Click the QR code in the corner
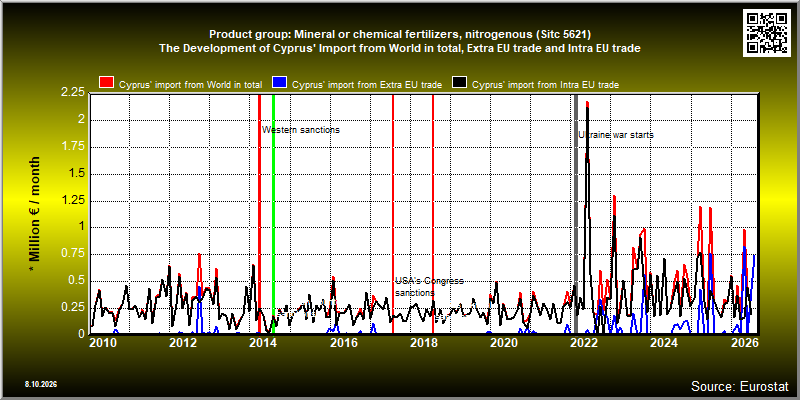Screen dimensions: 800x400 pos(769,32)
